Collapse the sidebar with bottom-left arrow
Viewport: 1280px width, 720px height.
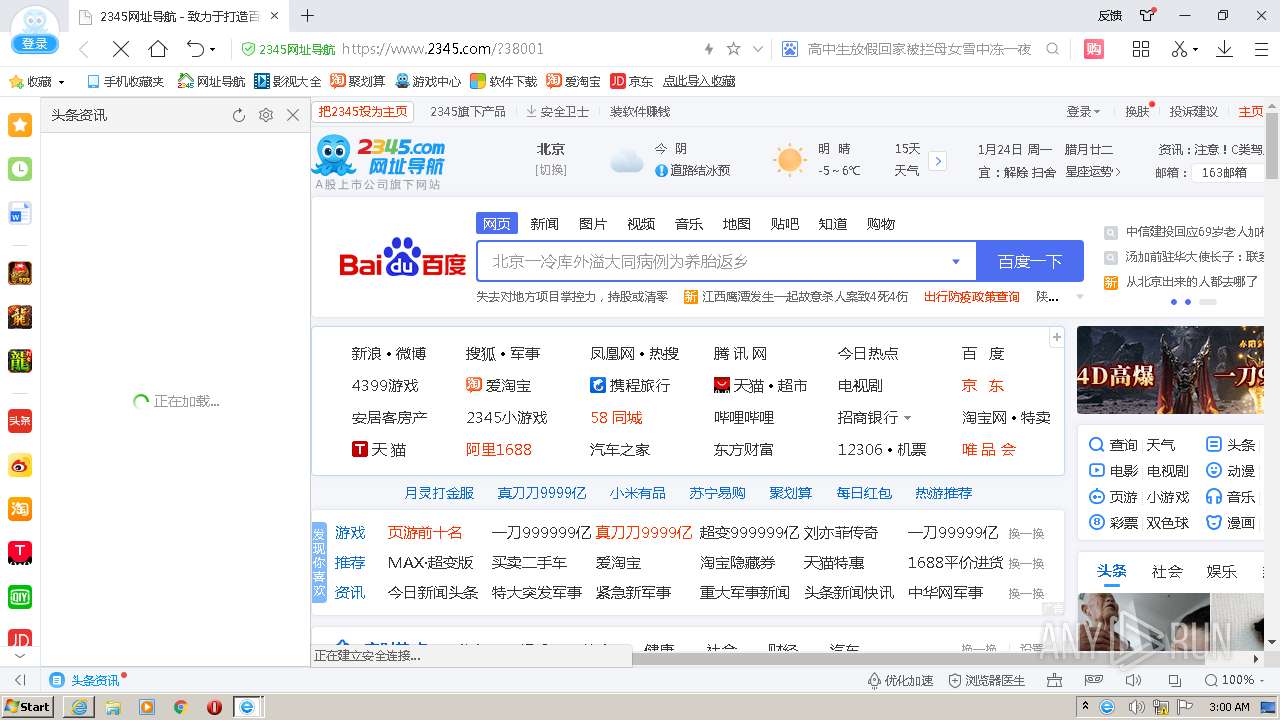click(x=20, y=680)
